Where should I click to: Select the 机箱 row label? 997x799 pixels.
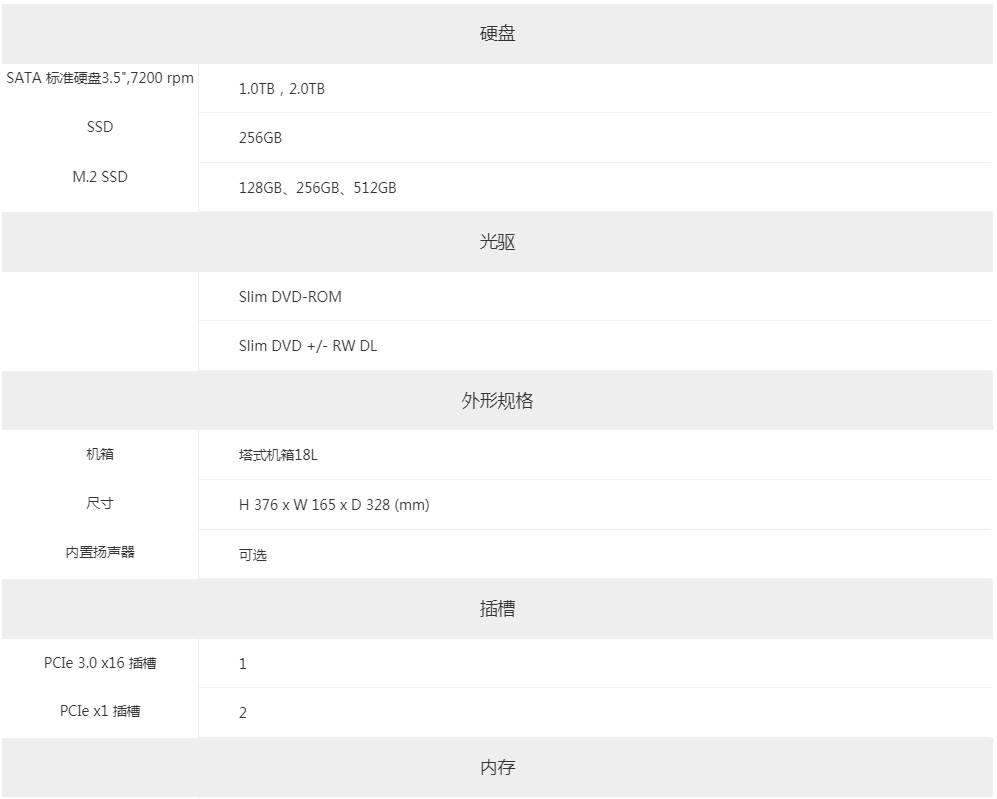[100, 454]
